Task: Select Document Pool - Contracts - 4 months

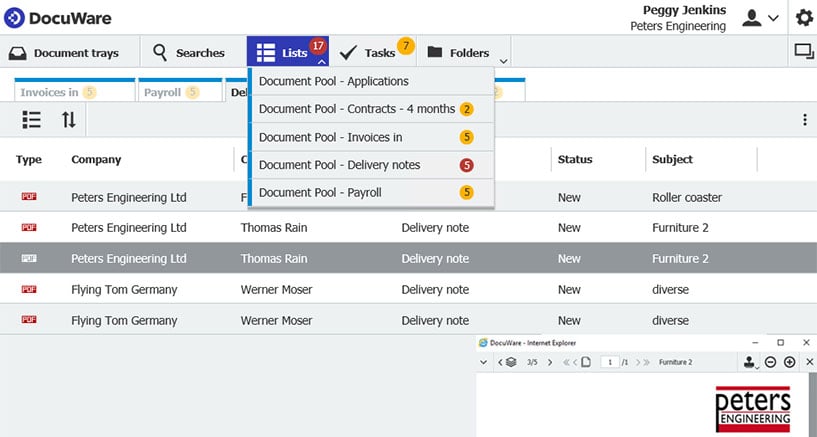Action: click(x=357, y=109)
